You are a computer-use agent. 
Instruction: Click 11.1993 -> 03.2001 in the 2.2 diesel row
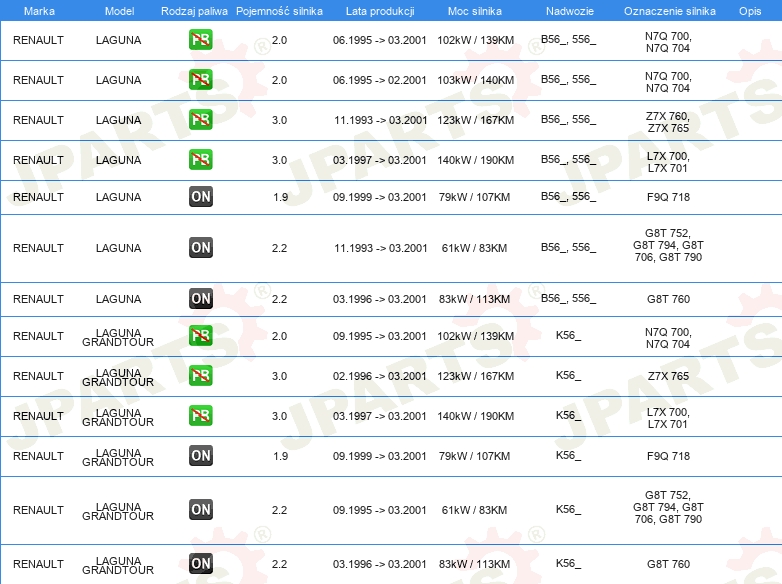coord(381,248)
